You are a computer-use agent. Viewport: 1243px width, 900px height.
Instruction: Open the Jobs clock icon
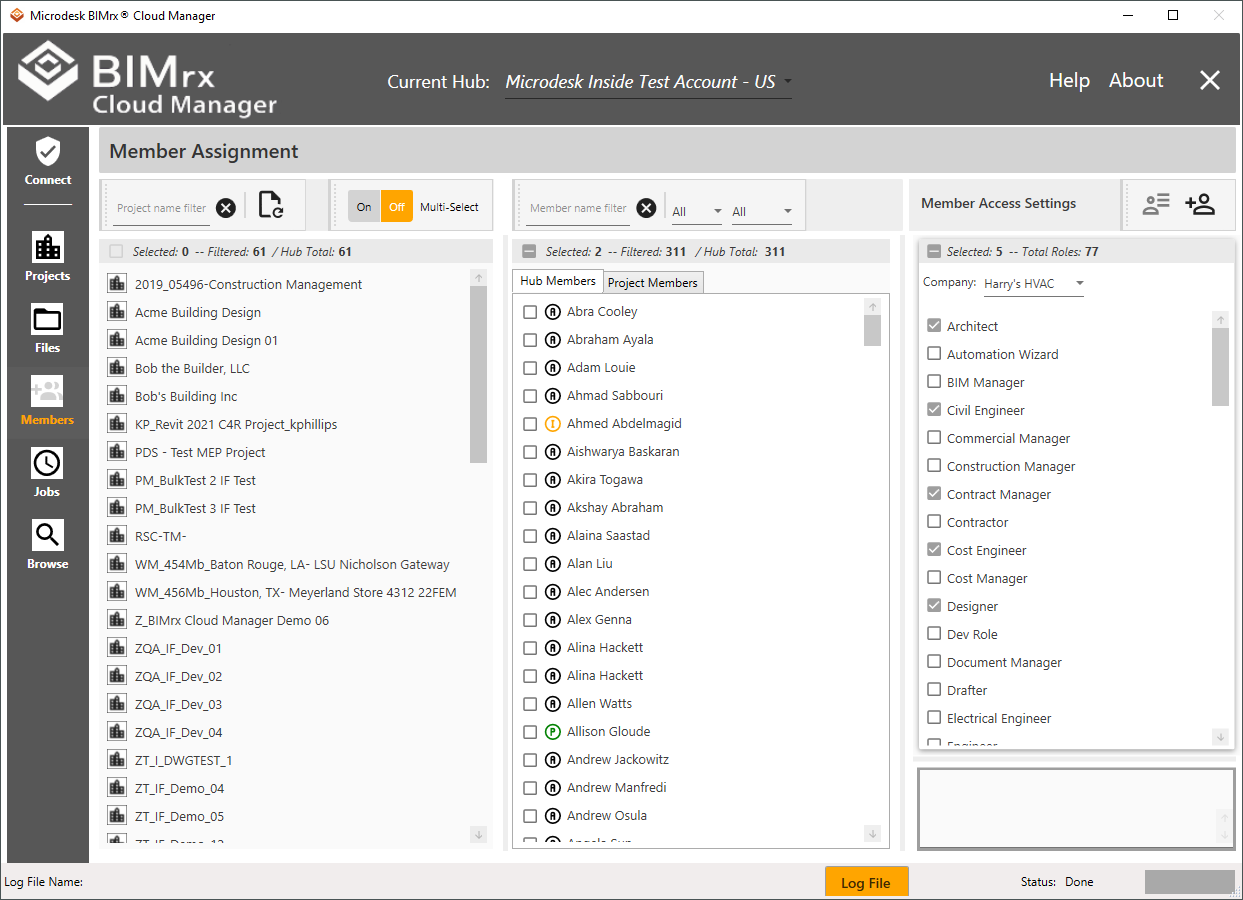48,473
